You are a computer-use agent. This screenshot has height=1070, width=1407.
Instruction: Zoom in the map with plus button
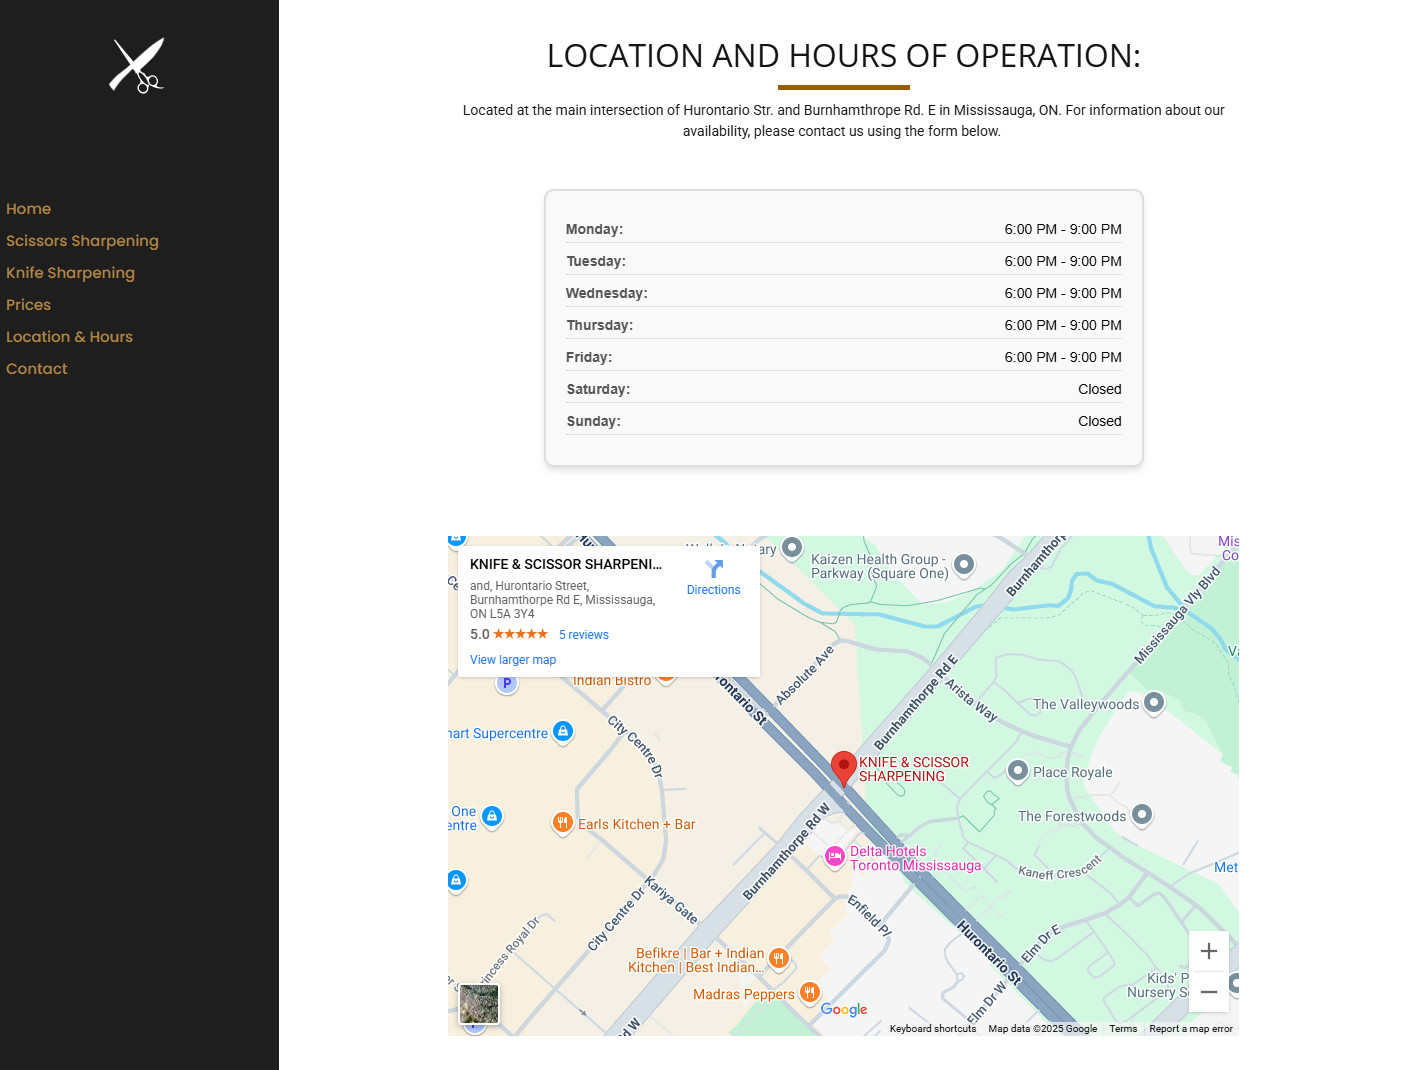tap(1208, 951)
